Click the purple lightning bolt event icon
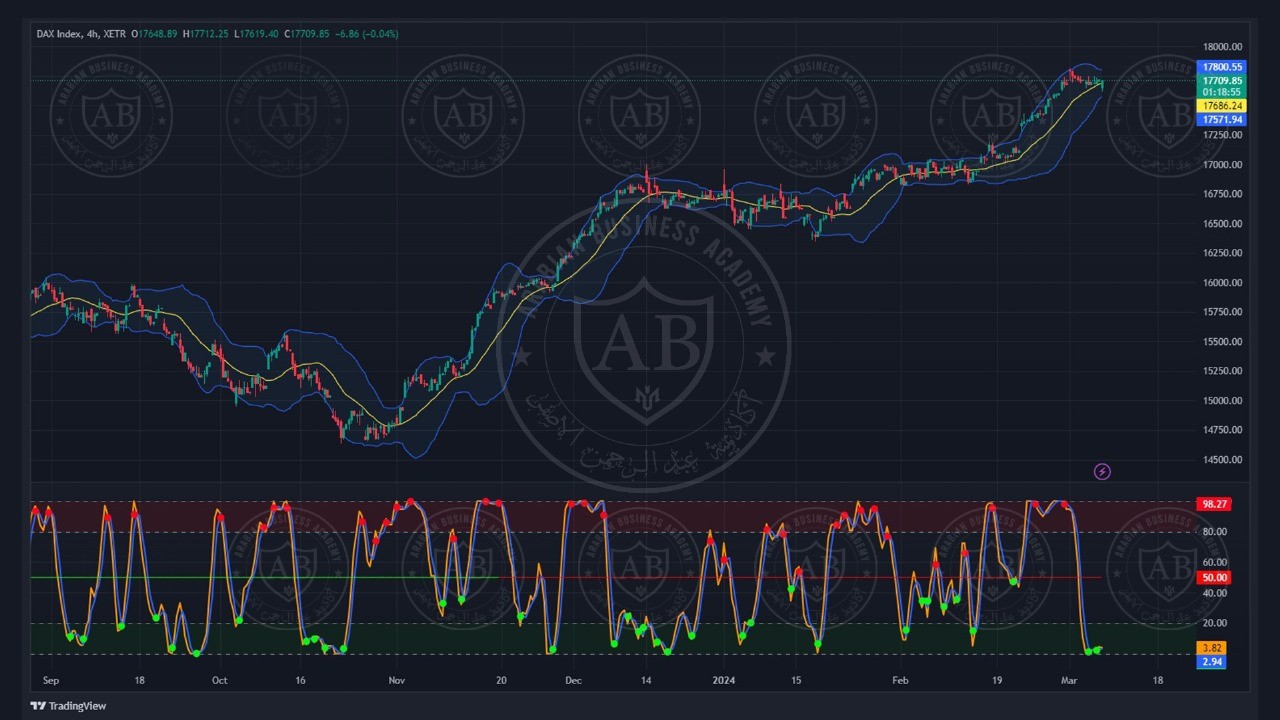Viewport: 1280px width, 720px height. 1102,472
